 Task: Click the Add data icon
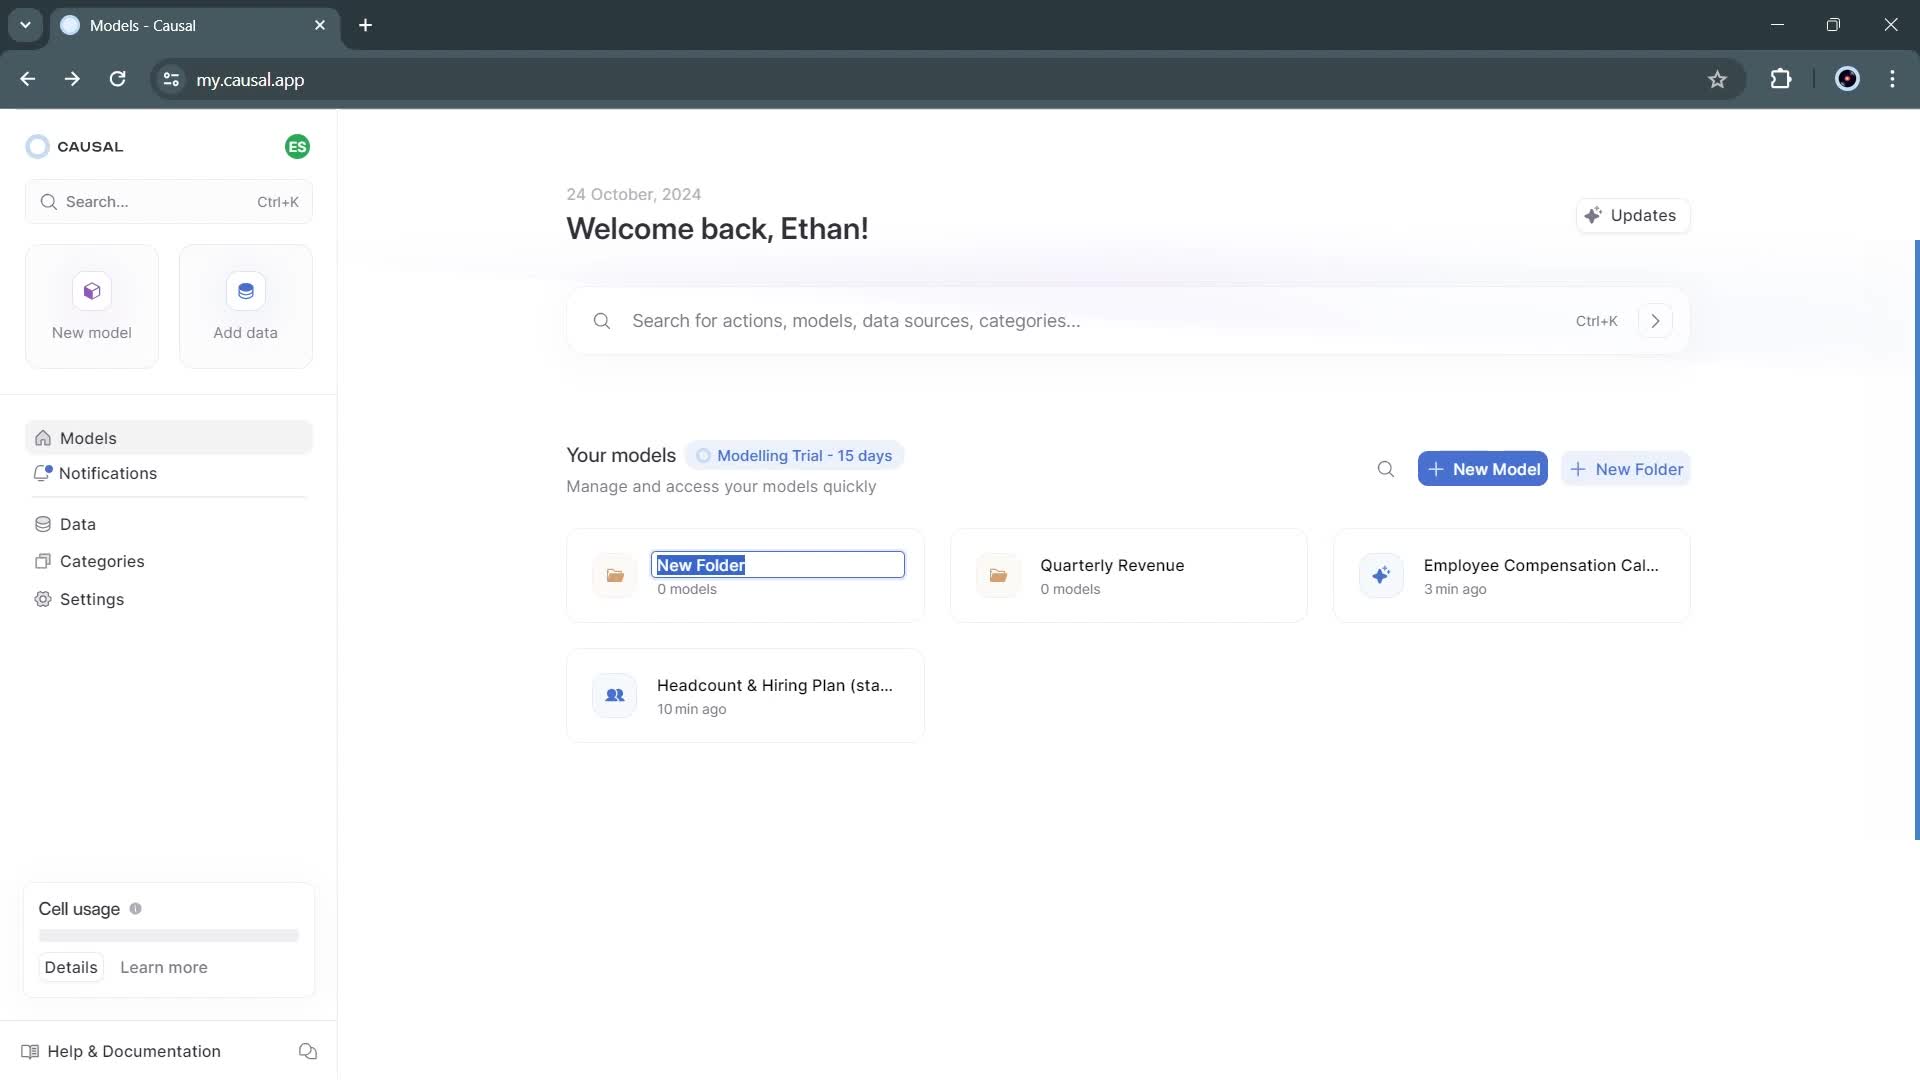pyautogui.click(x=244, y=290)
